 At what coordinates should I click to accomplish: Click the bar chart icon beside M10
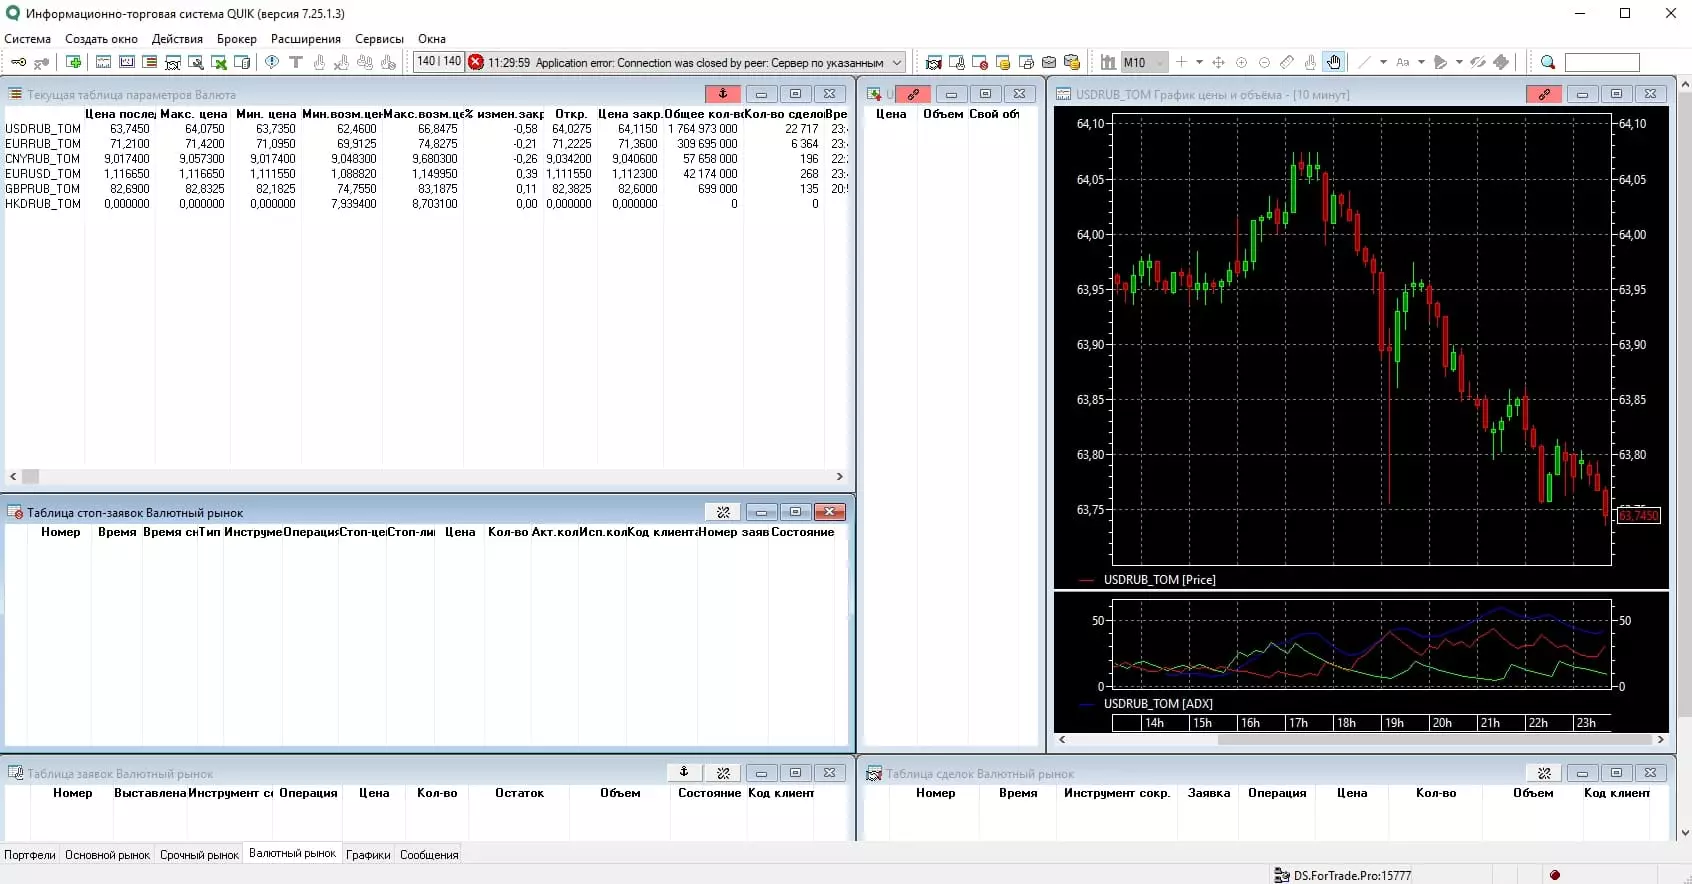[1108, 62]
